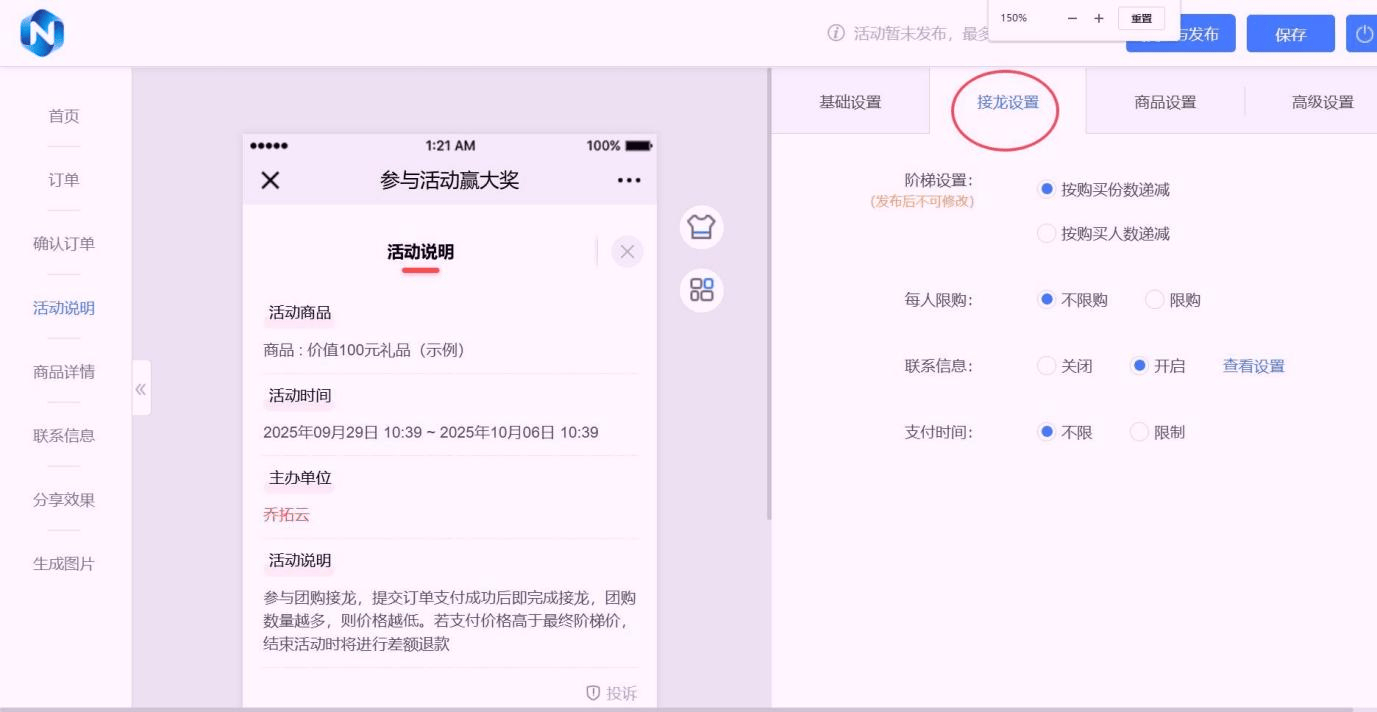Click the power icon button top right
This screenshot has height=712, width=1377.
(1362, 33)
